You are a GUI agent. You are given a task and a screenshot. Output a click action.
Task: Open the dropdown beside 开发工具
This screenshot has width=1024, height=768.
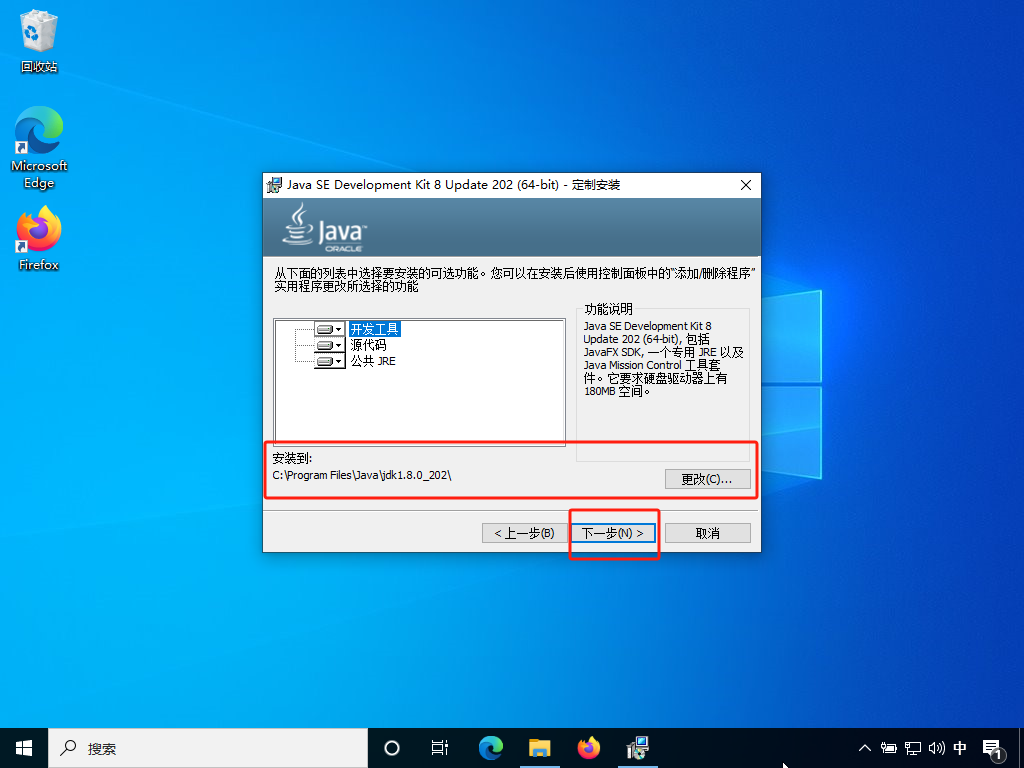coord(330,329)
